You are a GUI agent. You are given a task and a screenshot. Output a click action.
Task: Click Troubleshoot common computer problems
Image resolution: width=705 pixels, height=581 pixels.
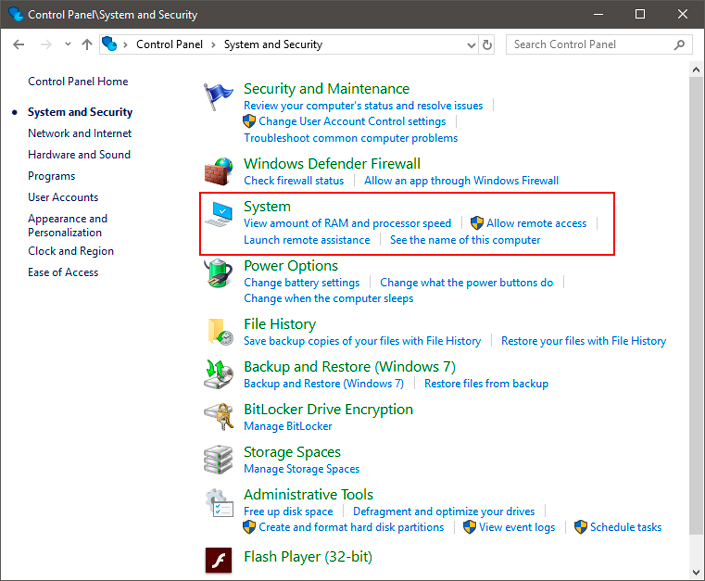[351, 138]
